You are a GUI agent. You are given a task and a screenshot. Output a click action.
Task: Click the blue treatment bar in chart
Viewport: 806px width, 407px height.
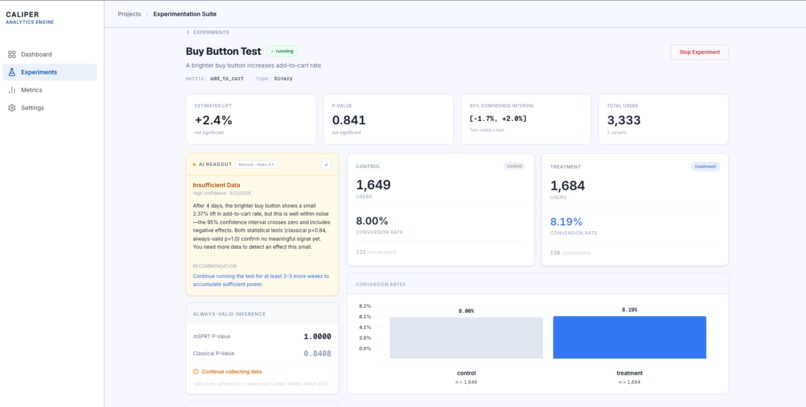[629, 338]
